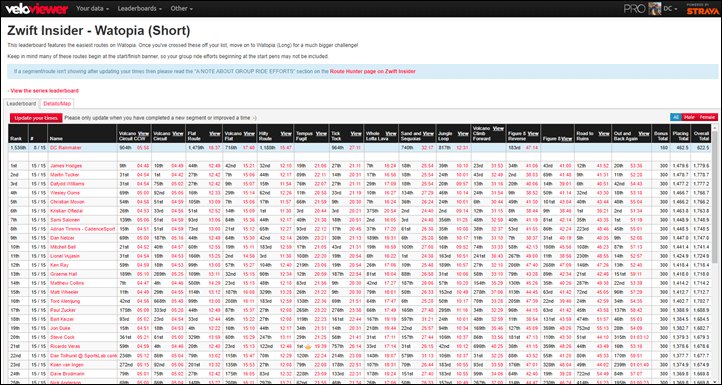Click View link for Sand and Sequoias

point(428,134)
